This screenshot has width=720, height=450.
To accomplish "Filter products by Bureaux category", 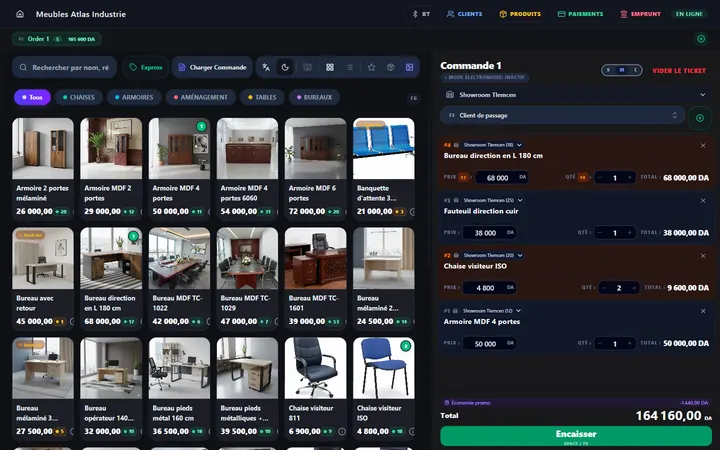I will click(314, 97).
